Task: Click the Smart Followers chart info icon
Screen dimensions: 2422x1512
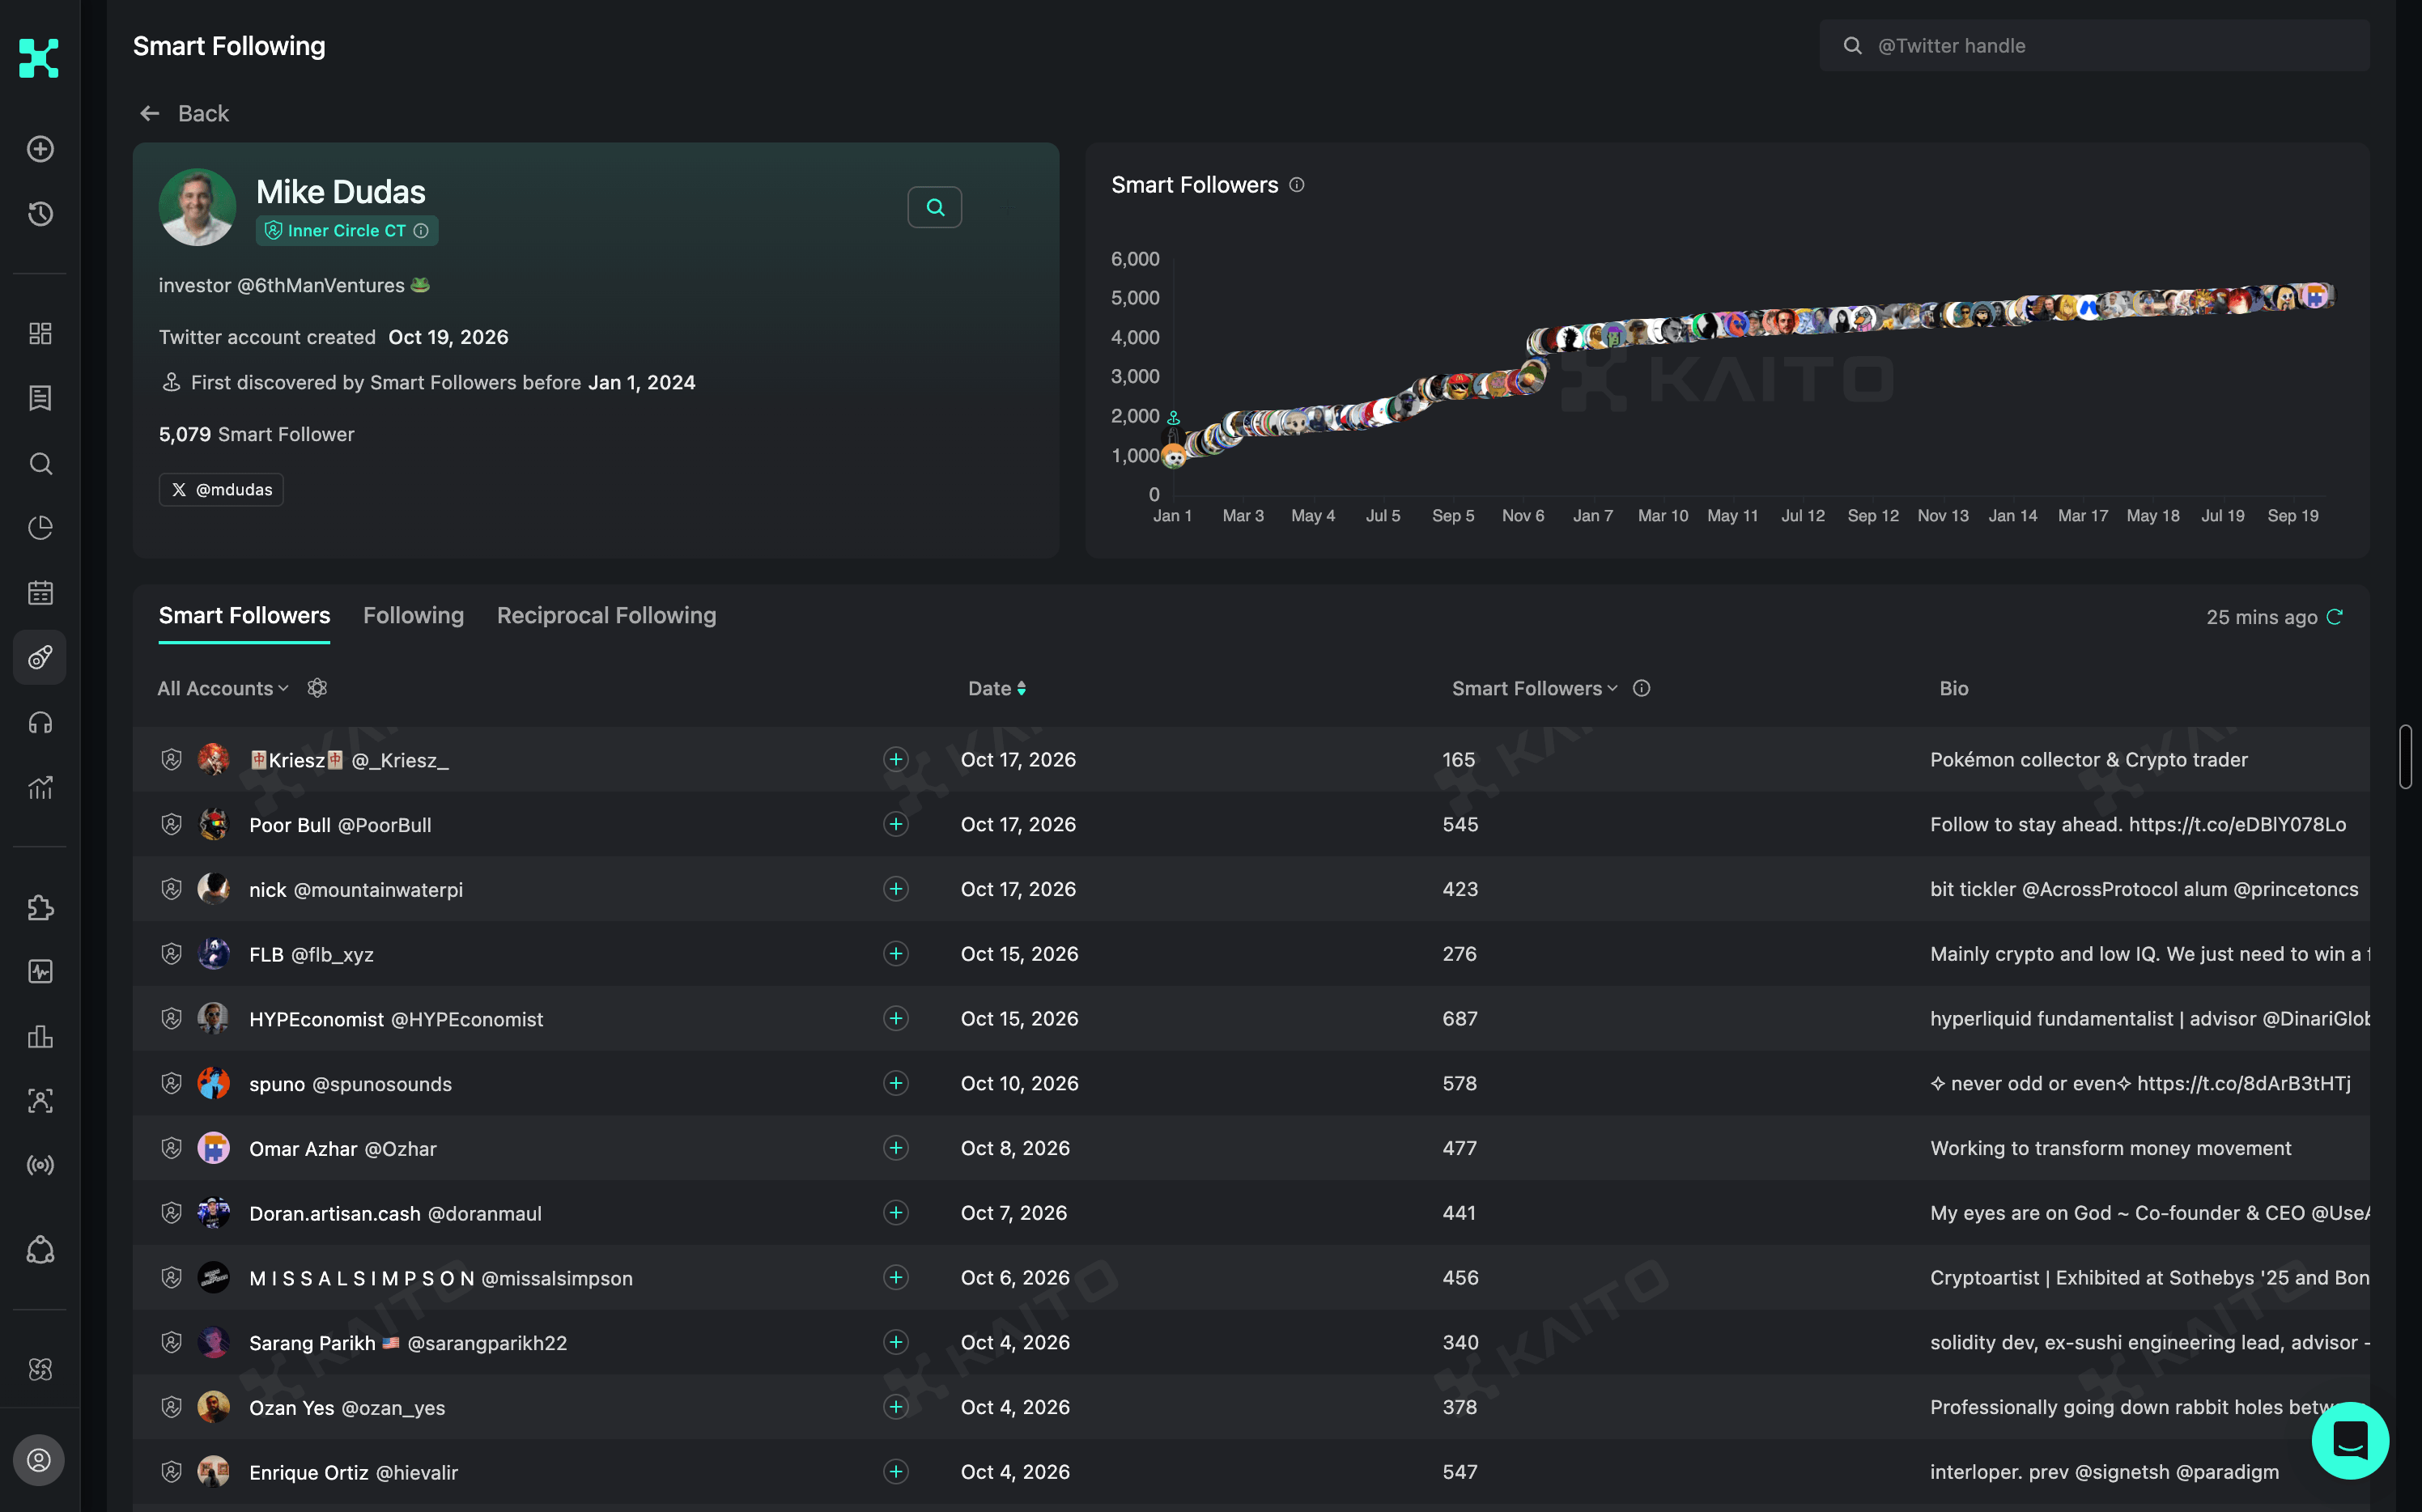Action: 1297,185
